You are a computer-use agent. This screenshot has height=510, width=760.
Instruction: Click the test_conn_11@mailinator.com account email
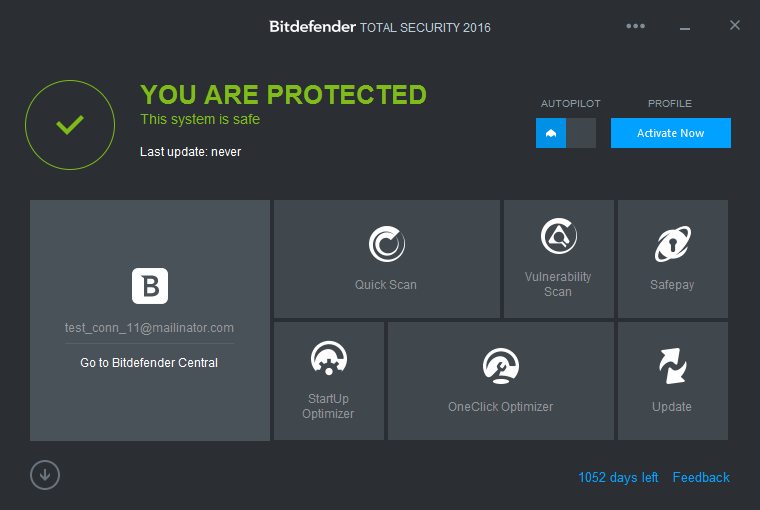click(x=149, y=328)
